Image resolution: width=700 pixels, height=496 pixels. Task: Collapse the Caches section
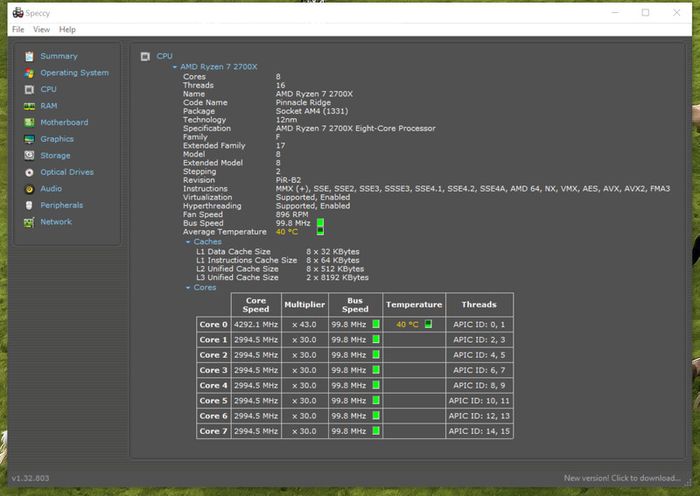click(x=188, y=242)
